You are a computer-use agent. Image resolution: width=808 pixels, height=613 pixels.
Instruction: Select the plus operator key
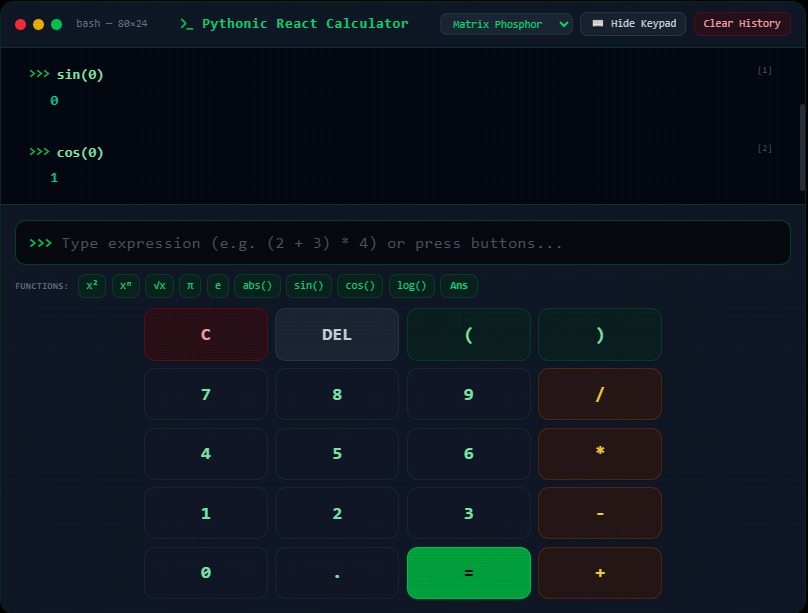[x=600, y=573]
